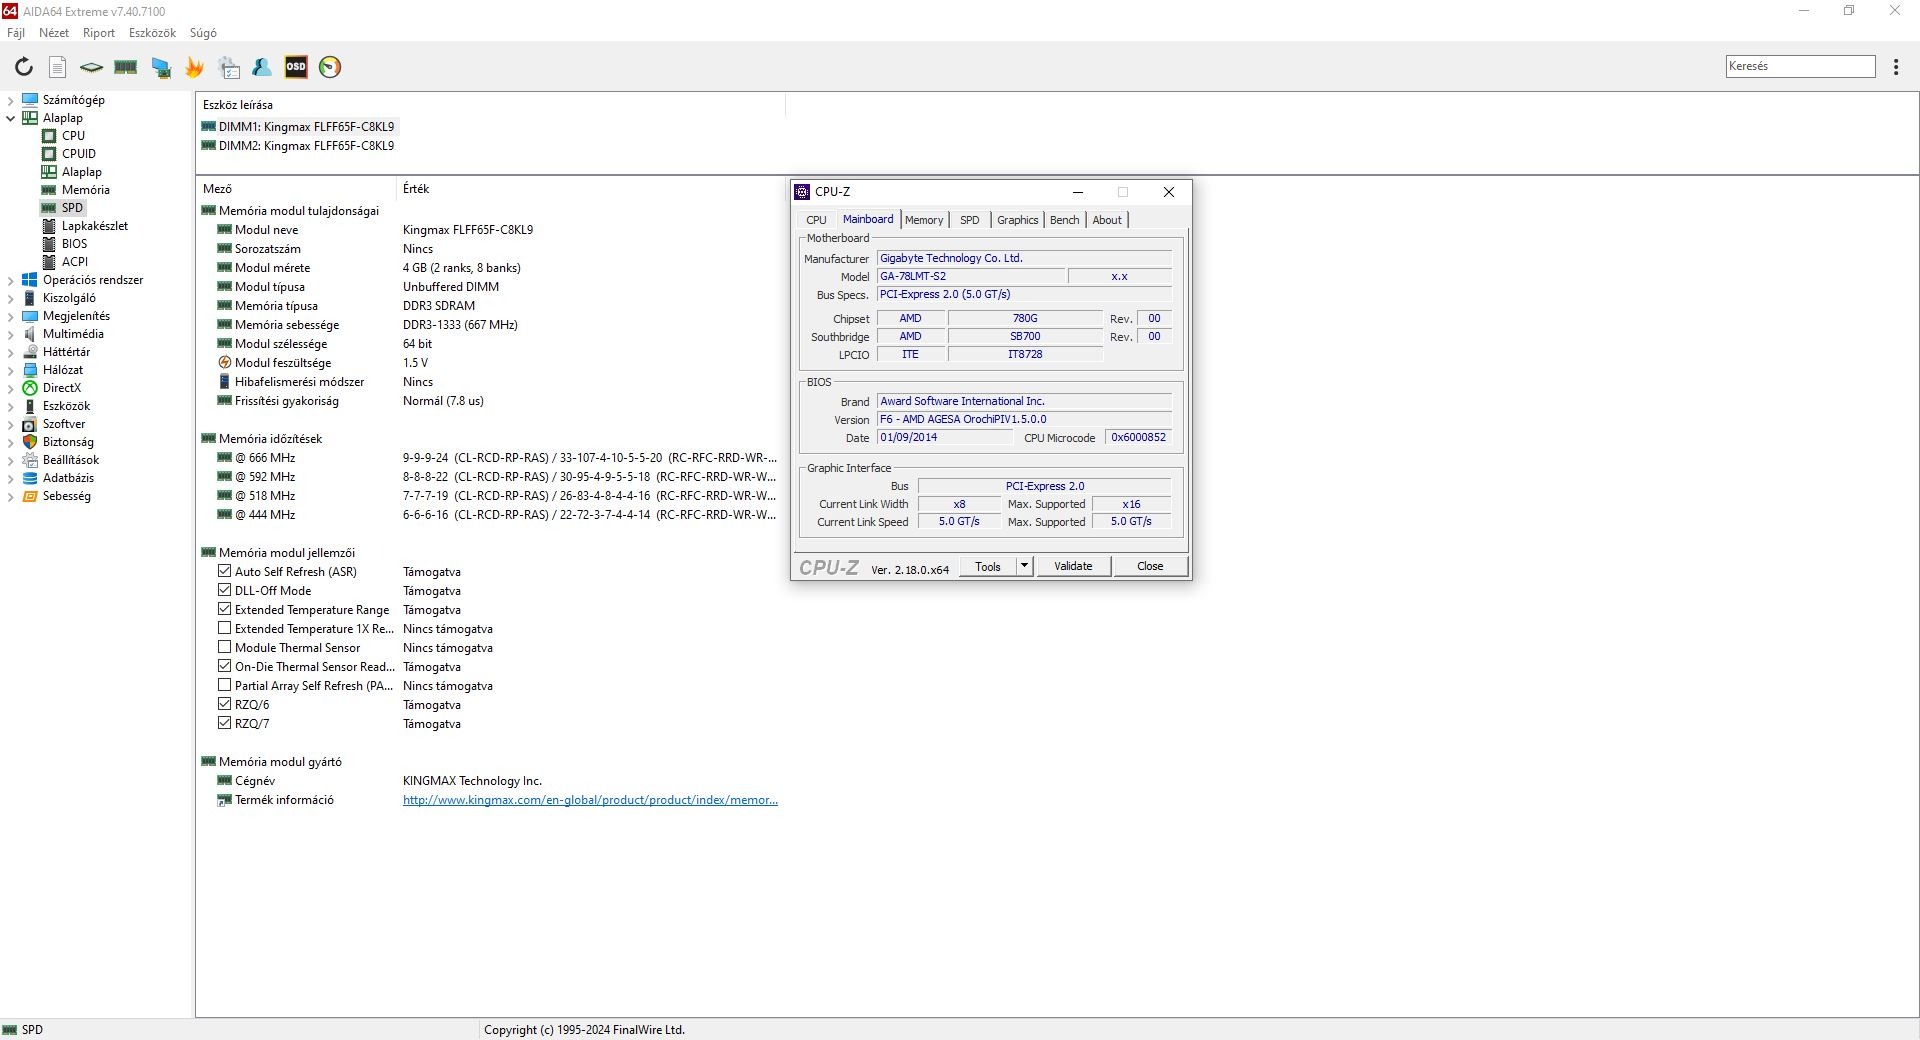Switch to the Bench tab in CPU-Z
The width and height of the screenshot is (1920, 1040).
[x=1065, y=220]
